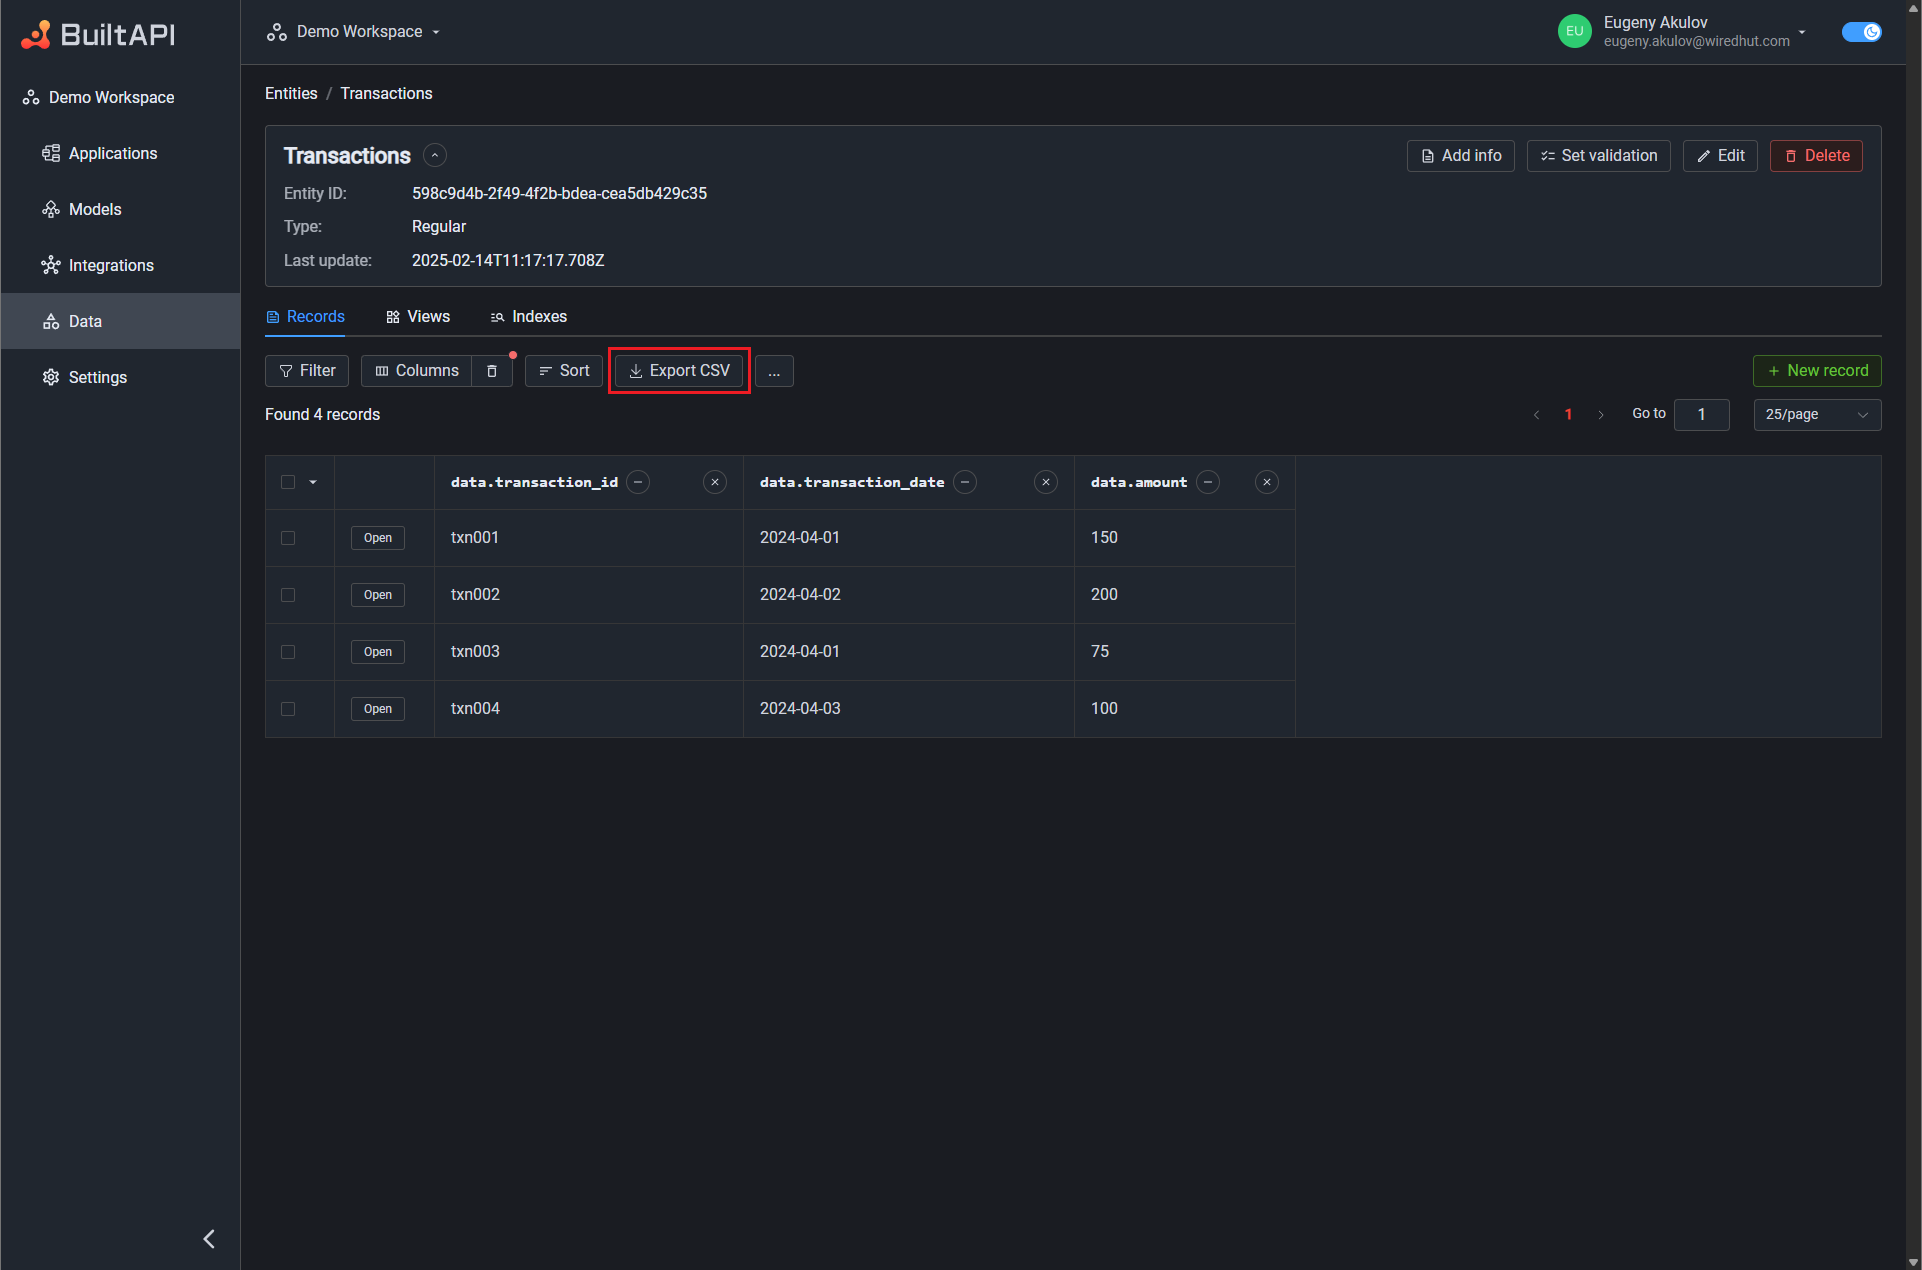Select the checkbox on the txn002 row
Viewport: 1922px width, 1270px height.
tap(287, 594)
